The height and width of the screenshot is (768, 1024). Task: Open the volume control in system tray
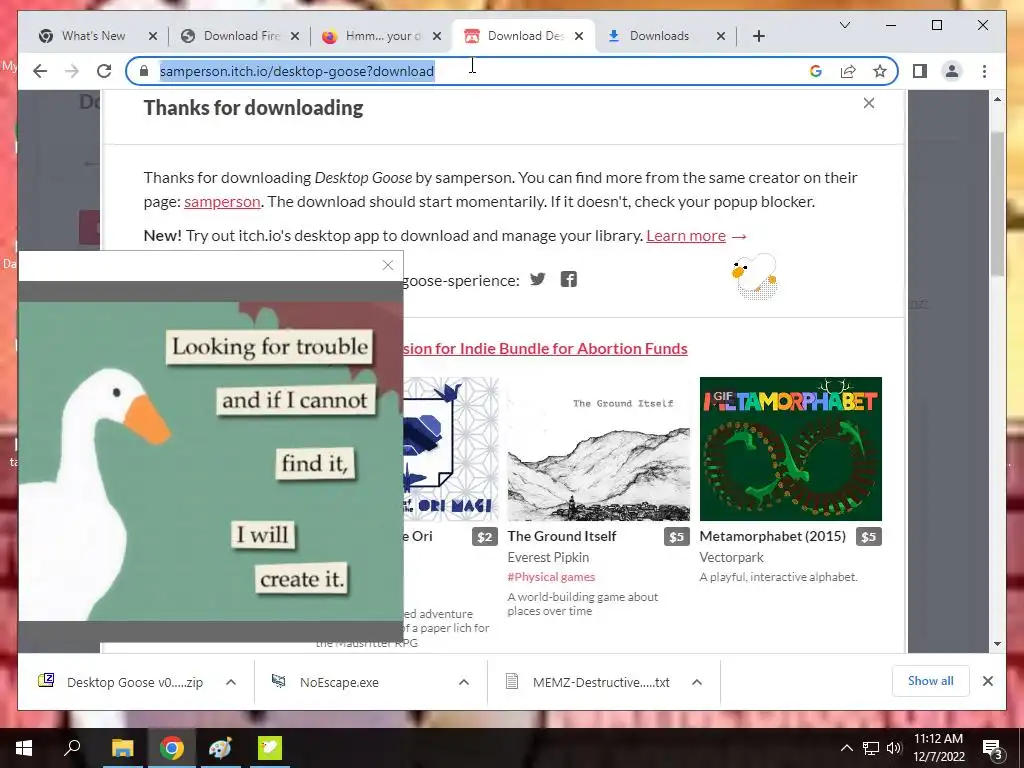[894, 748]
